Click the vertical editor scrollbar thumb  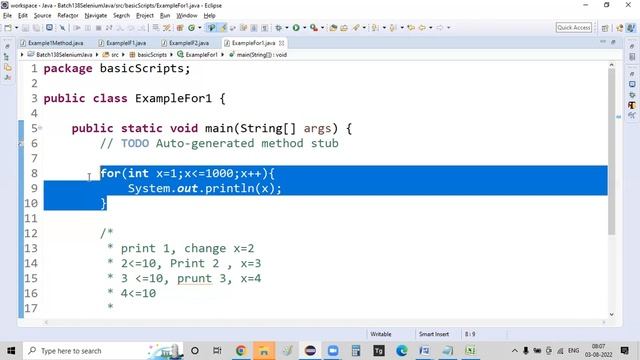[x=611, y=152]
